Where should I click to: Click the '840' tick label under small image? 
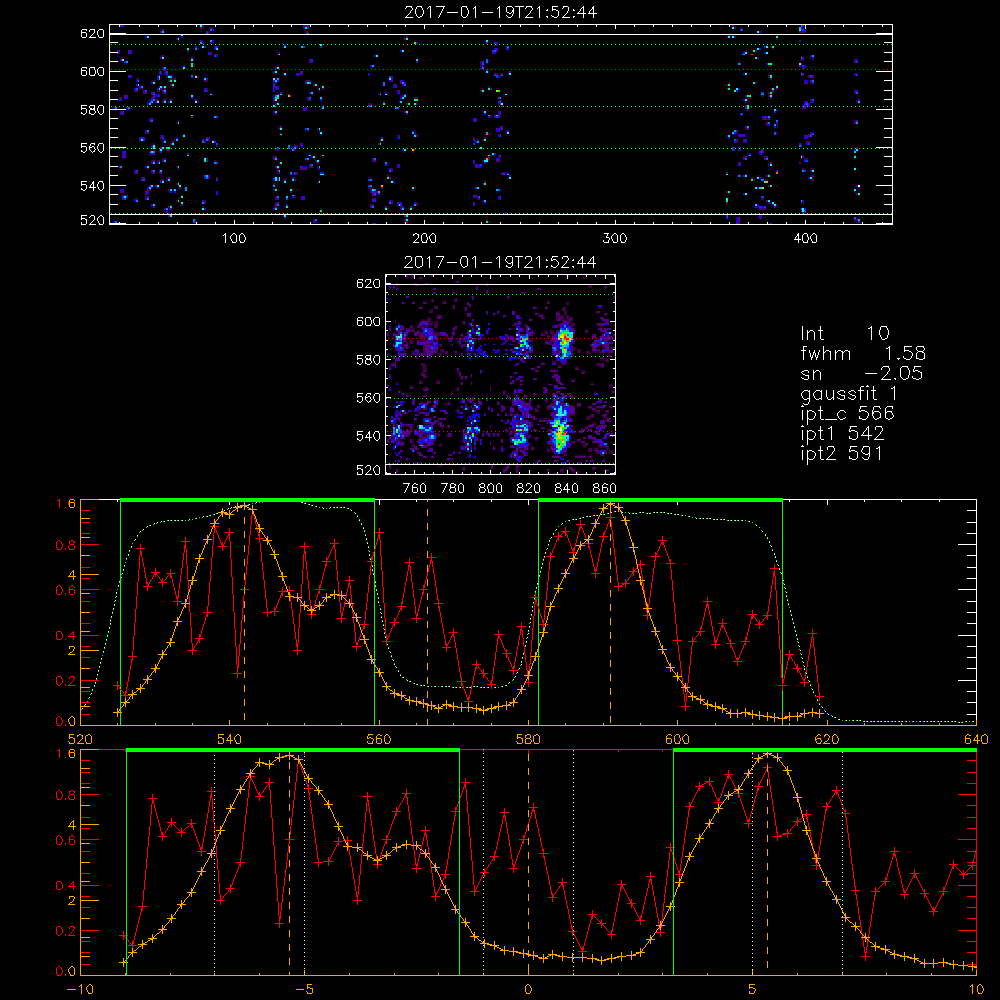(566, 489)
